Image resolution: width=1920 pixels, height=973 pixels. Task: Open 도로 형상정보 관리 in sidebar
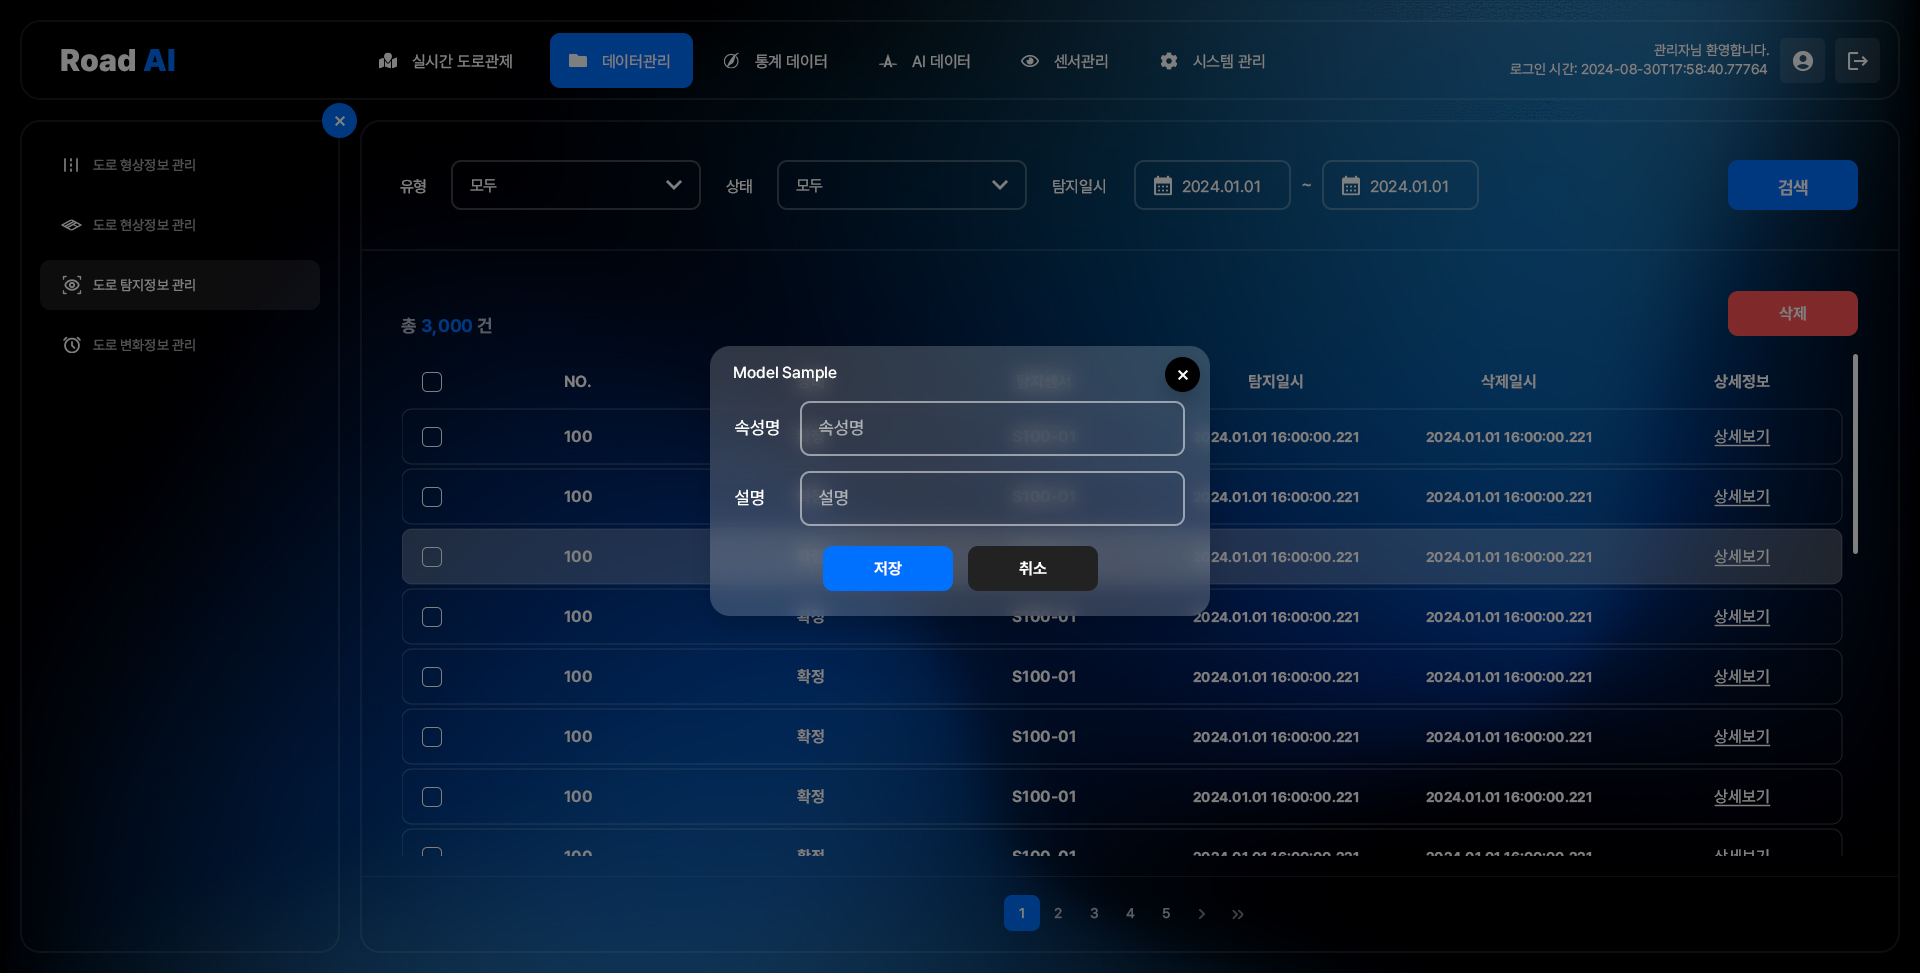pyautogui.click(x=180, y=165)
